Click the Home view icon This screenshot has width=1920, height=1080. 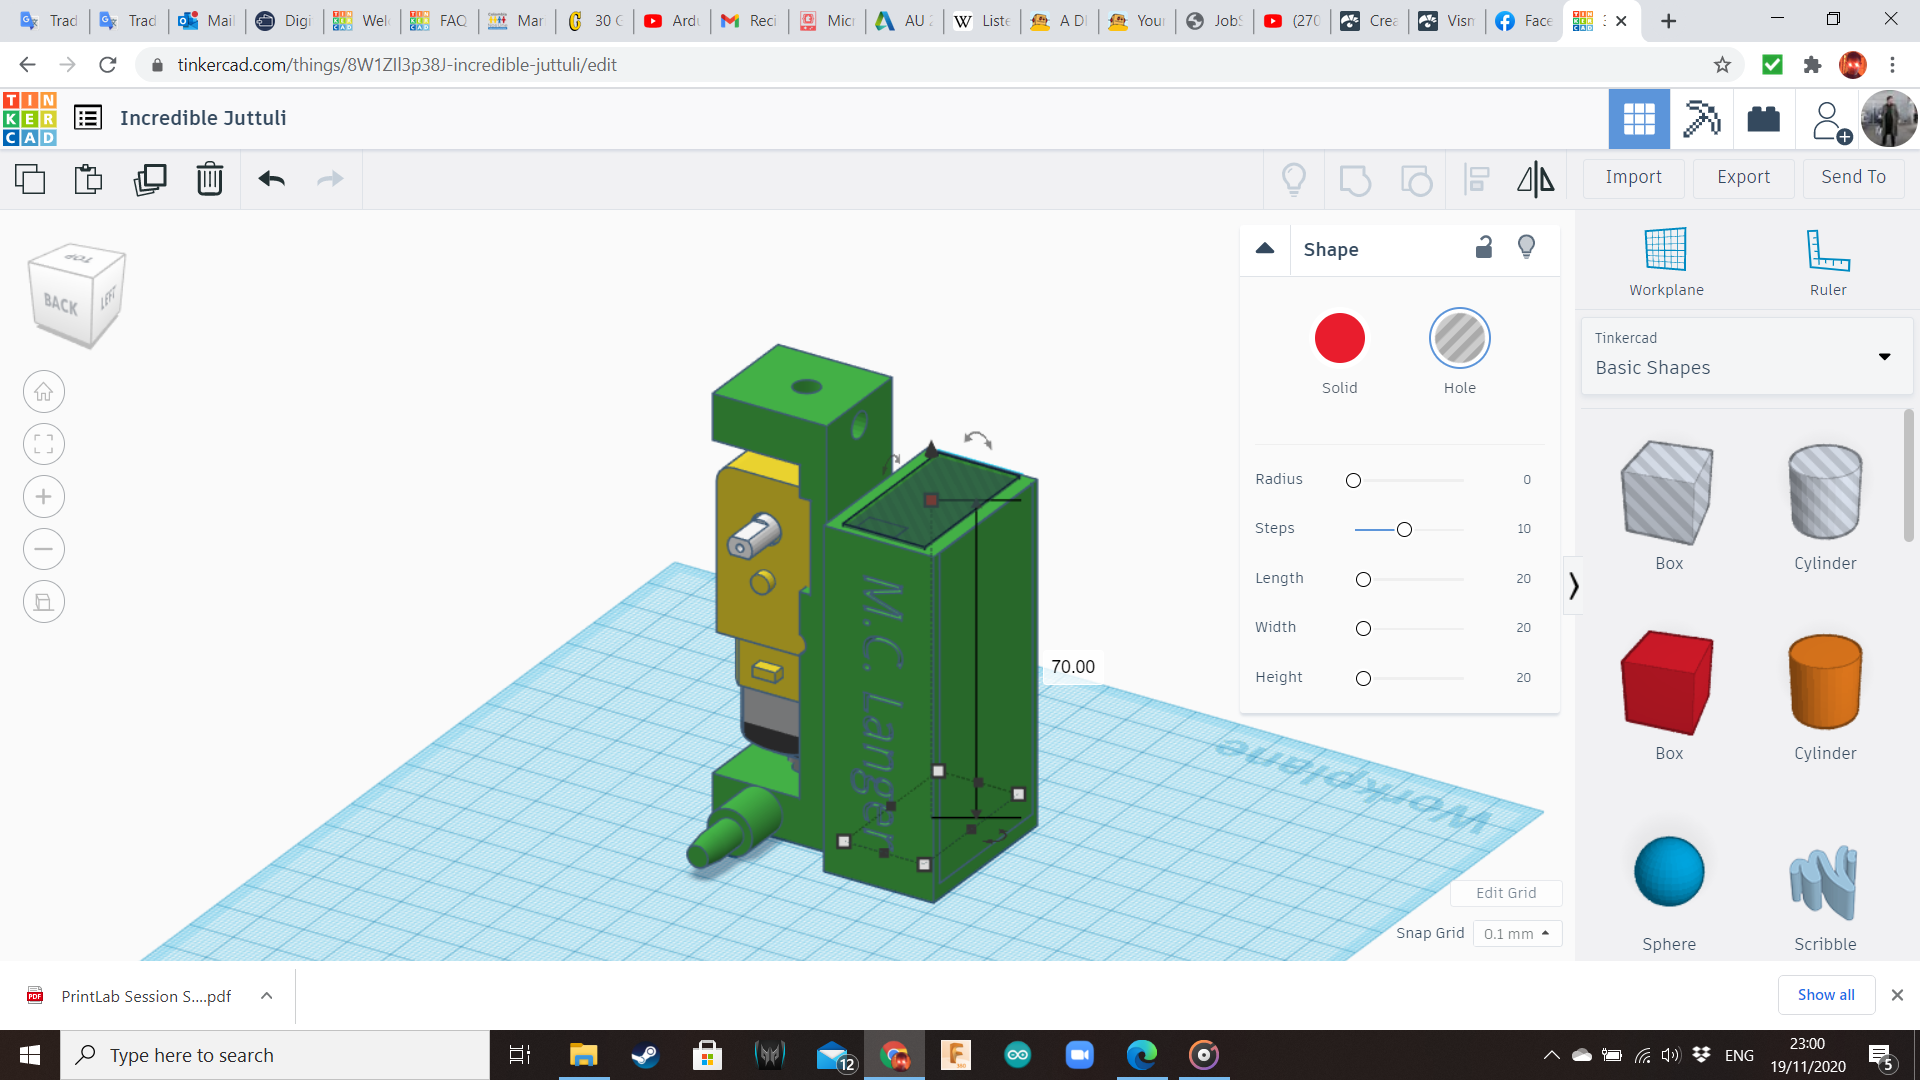(44, 392)
